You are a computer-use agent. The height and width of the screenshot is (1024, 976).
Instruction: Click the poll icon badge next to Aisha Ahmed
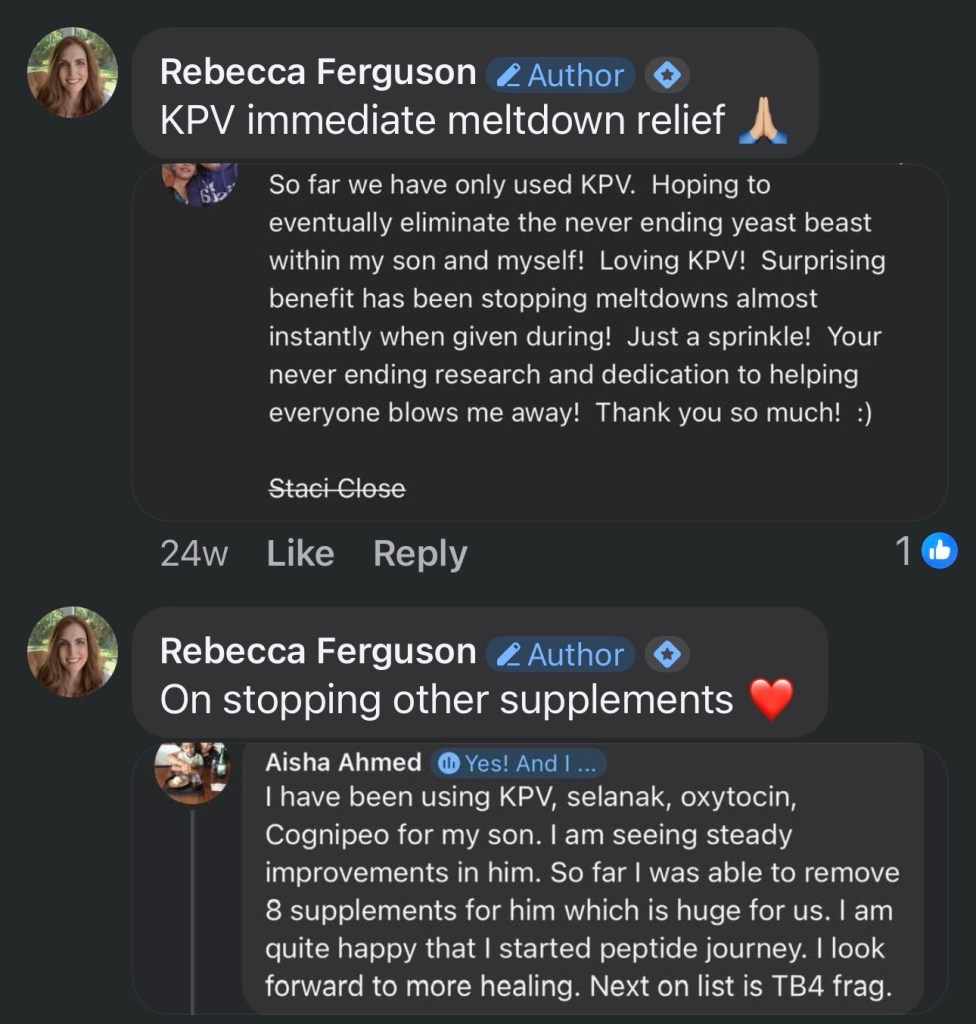449,763
